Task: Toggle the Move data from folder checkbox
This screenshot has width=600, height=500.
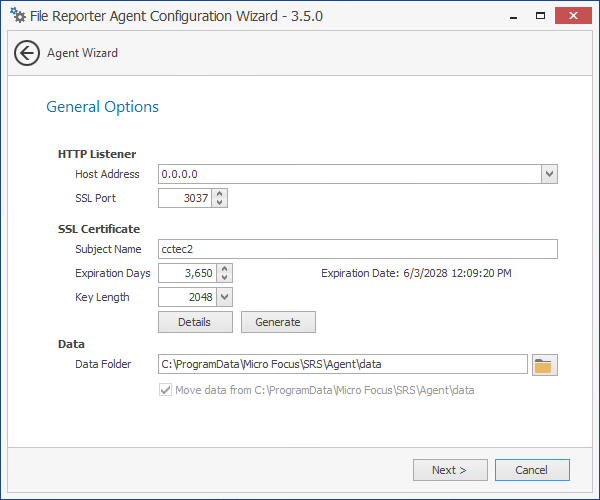Action: click(165, 390)
